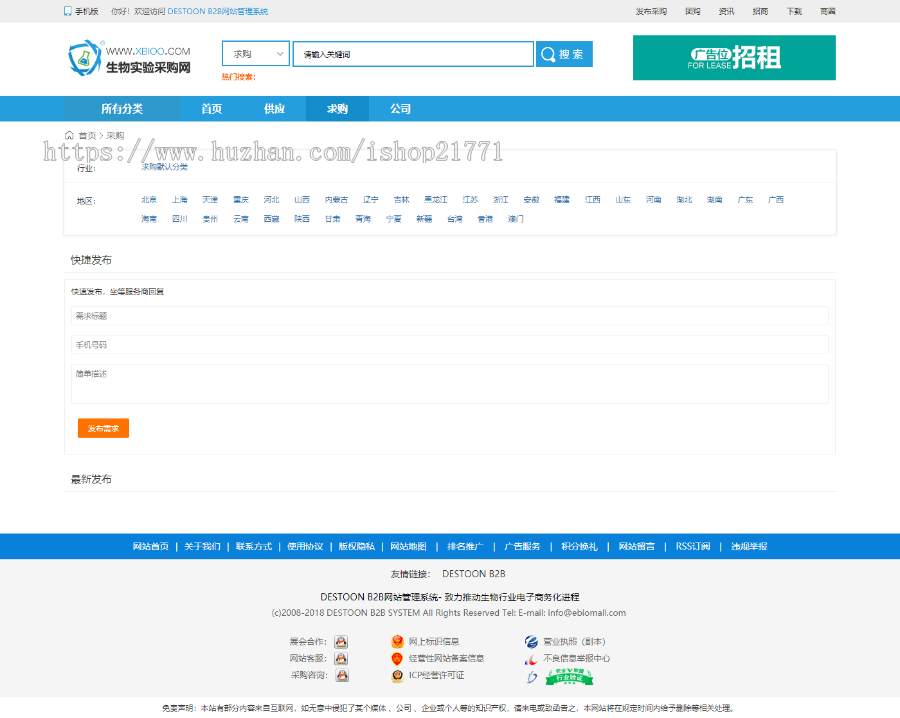Click the 网站客服 QQ icon

click(340, 657)
